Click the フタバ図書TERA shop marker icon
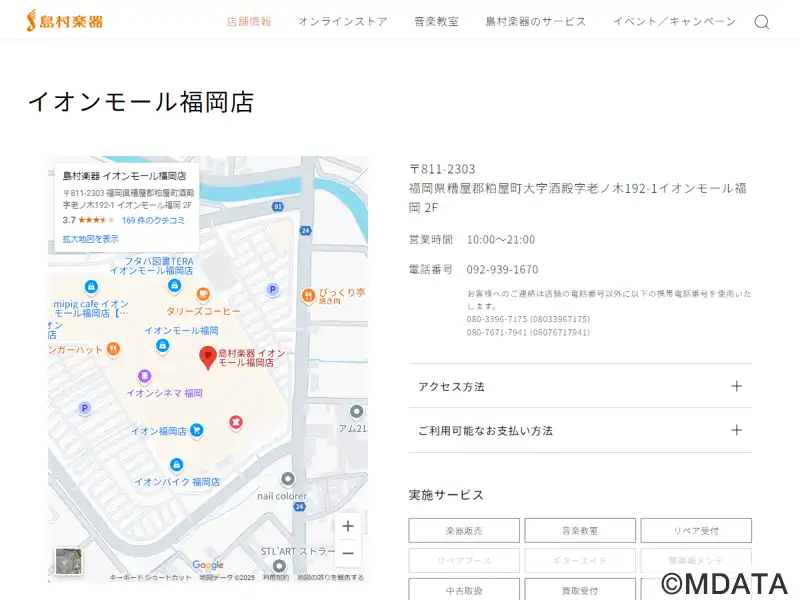The image size is (800, 600). pyautogui.click(x=174, y=286)
